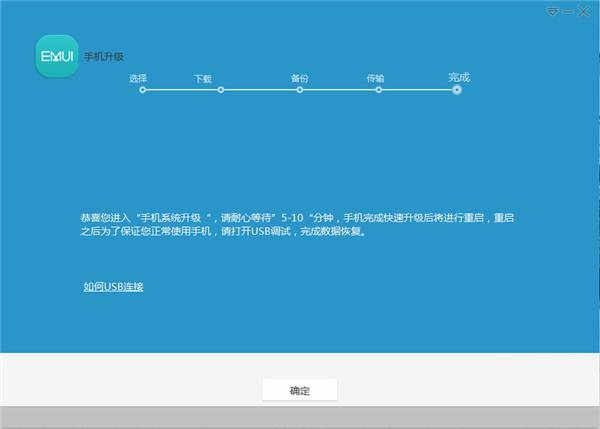Click the 下载 step label
This screenshot has width=600, height=429.
203,78
